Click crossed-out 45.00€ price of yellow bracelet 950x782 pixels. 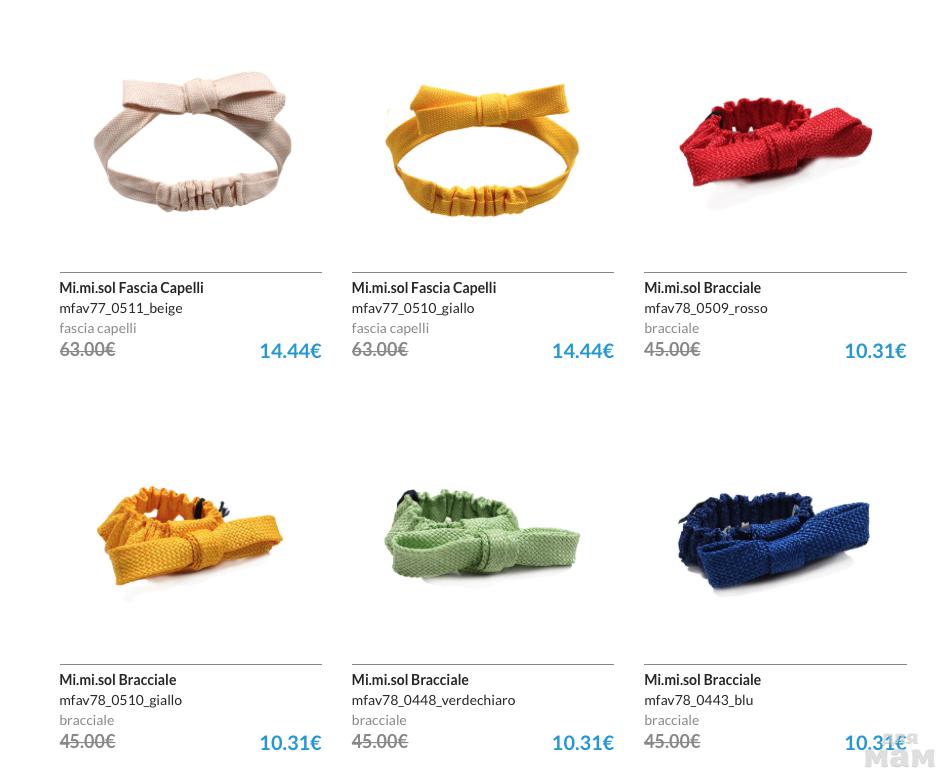tap(87, 741)
